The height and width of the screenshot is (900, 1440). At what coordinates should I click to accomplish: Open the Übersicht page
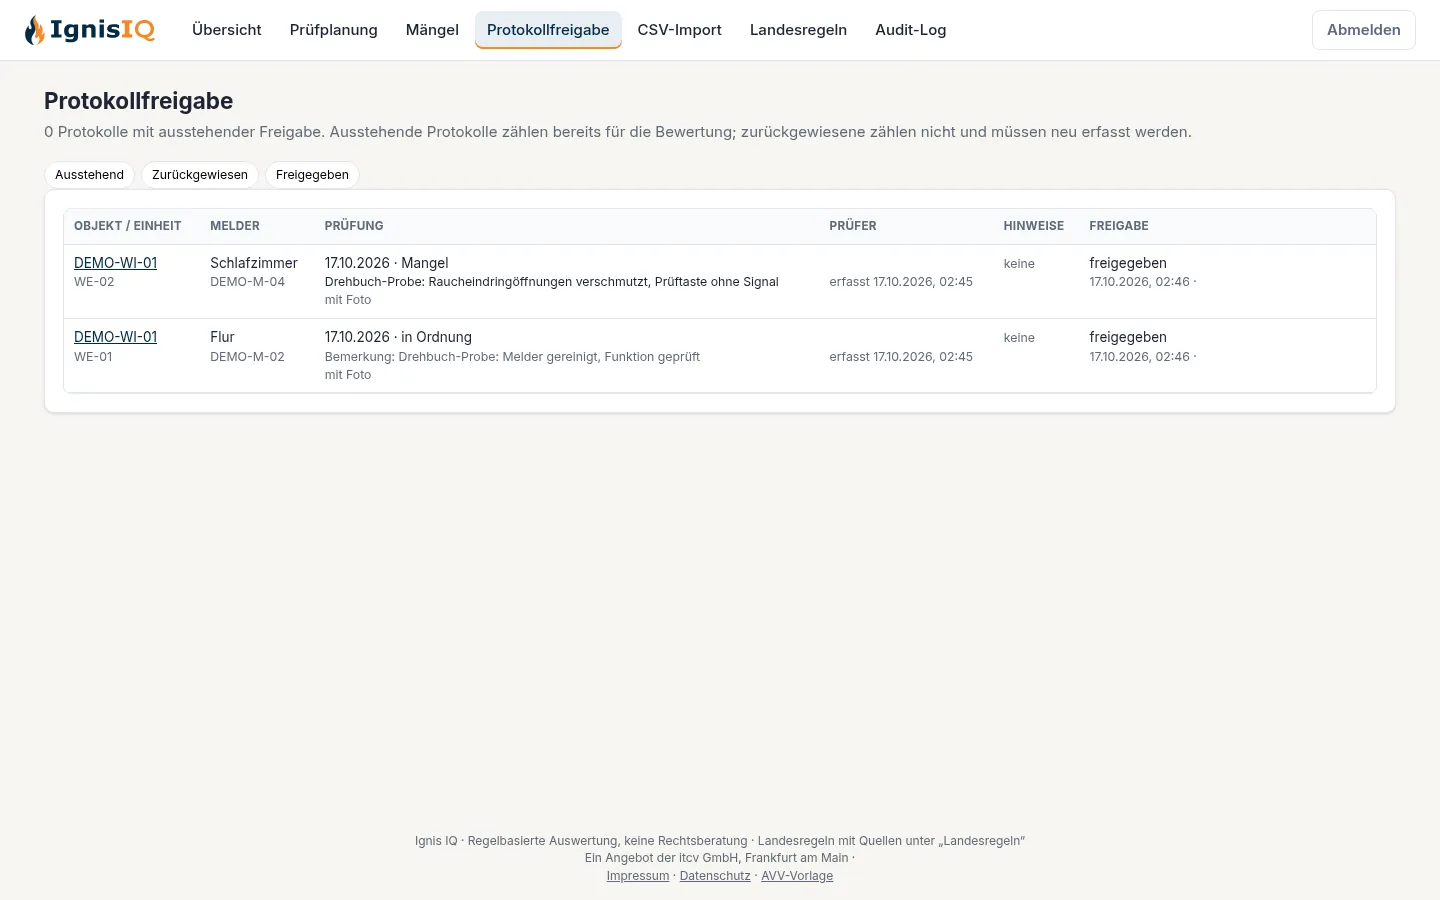pos(227,30)
